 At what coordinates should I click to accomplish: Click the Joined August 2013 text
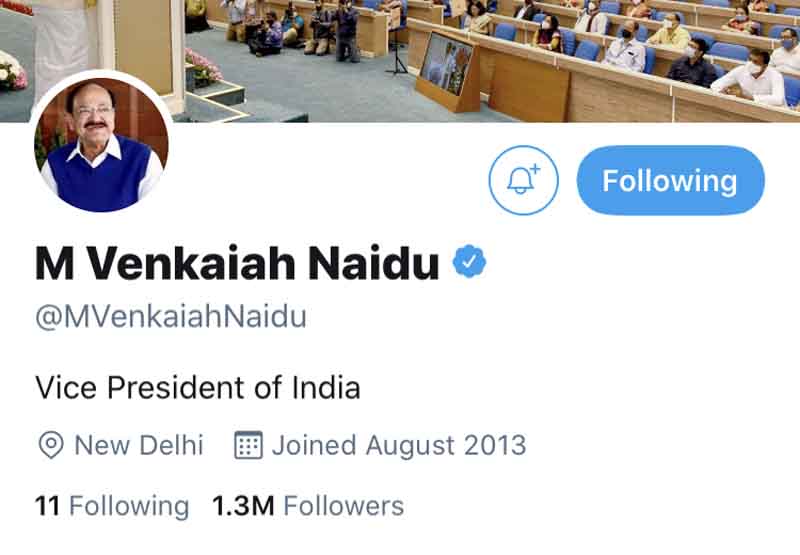click(x=398, y=445)
